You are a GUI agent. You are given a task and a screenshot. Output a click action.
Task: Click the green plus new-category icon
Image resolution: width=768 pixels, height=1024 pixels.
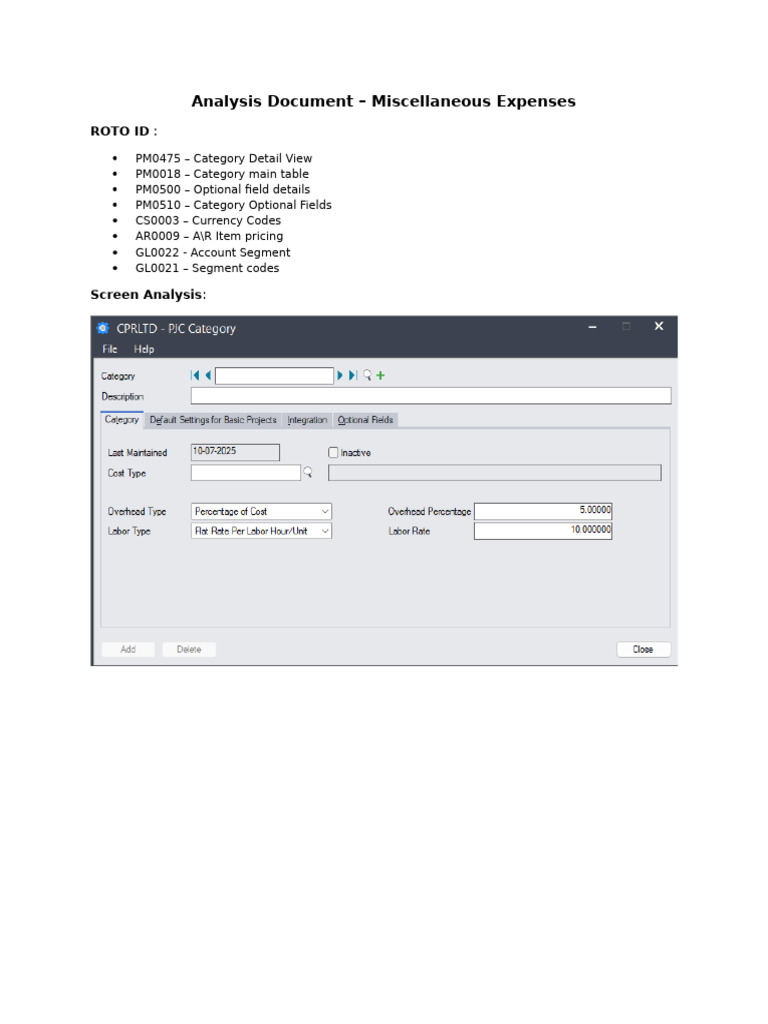point(381,376)
